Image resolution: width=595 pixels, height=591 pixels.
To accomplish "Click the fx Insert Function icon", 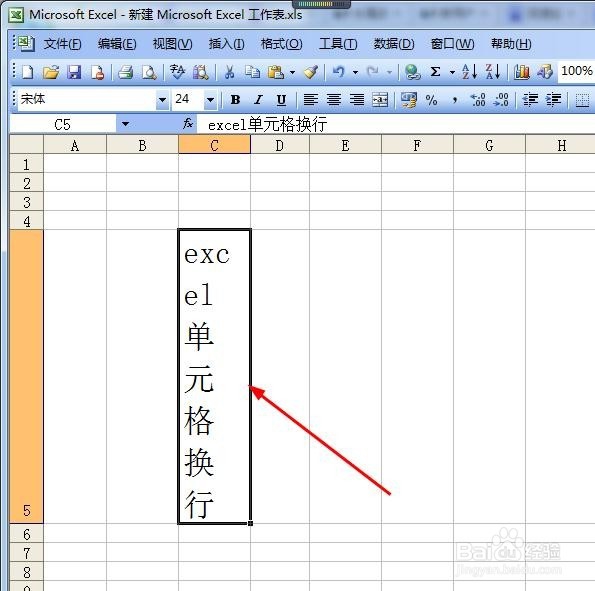I will point(188,123).
